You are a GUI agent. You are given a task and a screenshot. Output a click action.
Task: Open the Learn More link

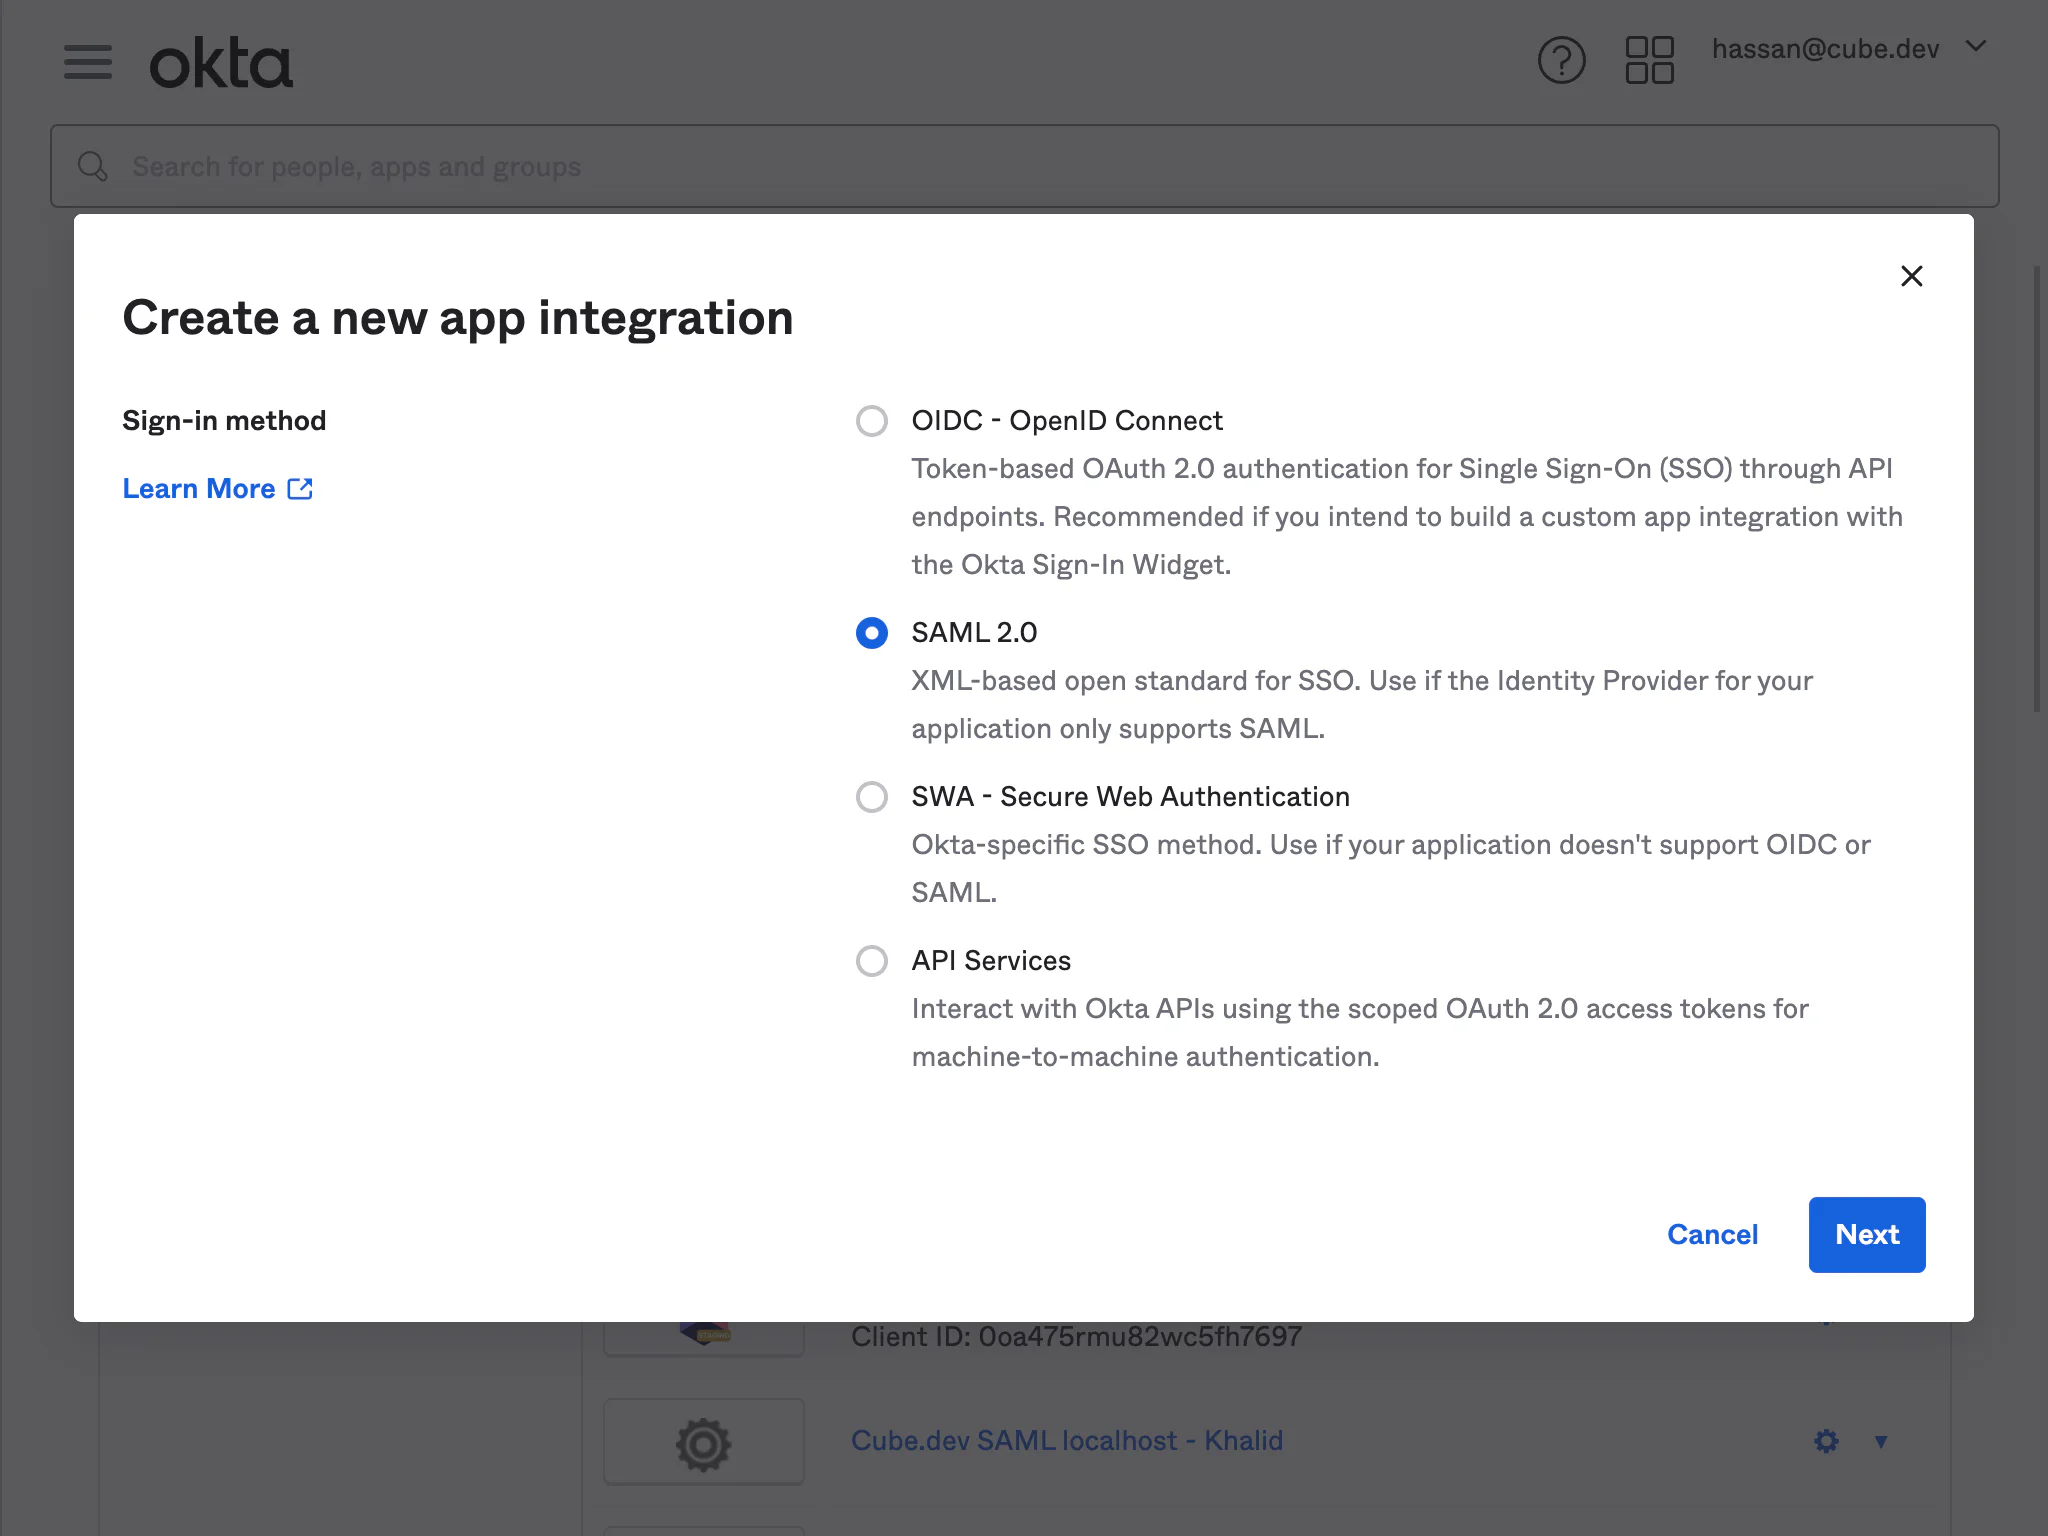tap(199, 489)
